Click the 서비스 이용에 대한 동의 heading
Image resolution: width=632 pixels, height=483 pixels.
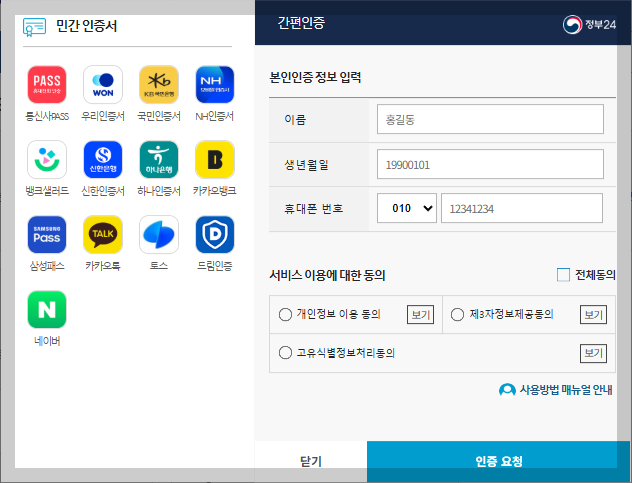tap(327, 275)
